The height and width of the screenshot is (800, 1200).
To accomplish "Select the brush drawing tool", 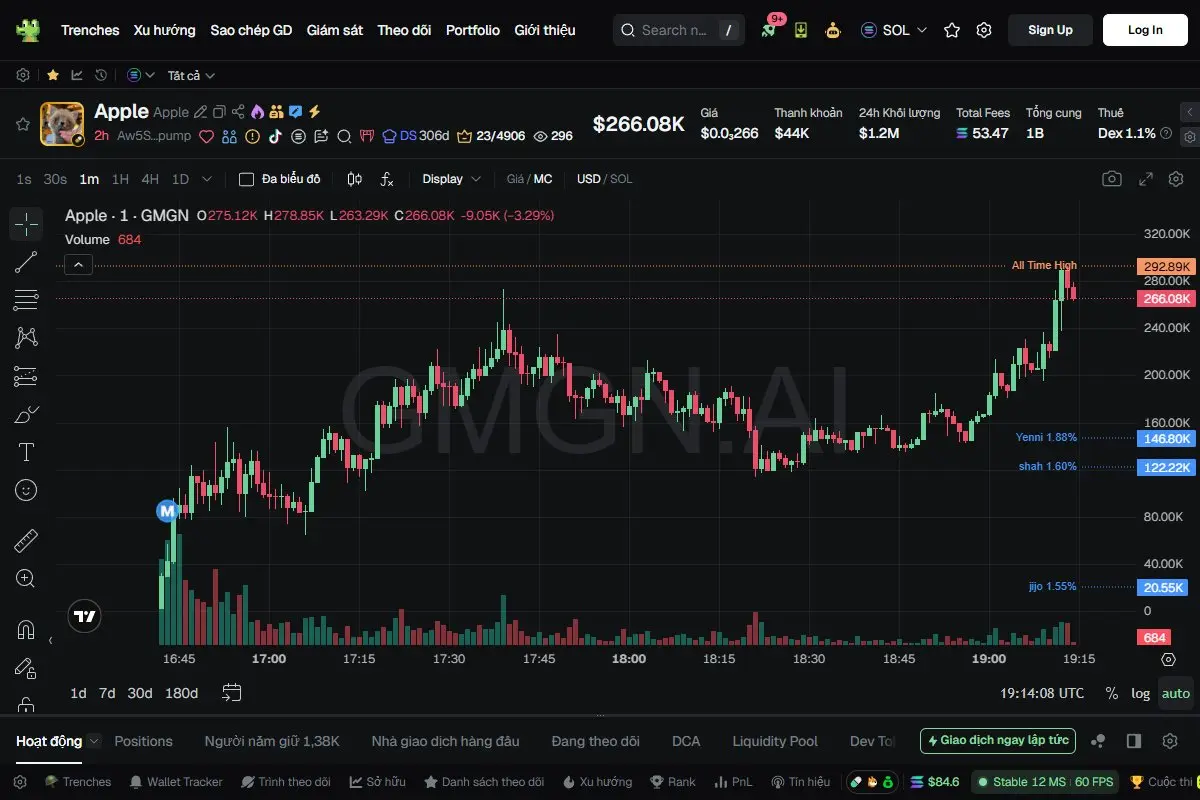I will tap(26, 414).
